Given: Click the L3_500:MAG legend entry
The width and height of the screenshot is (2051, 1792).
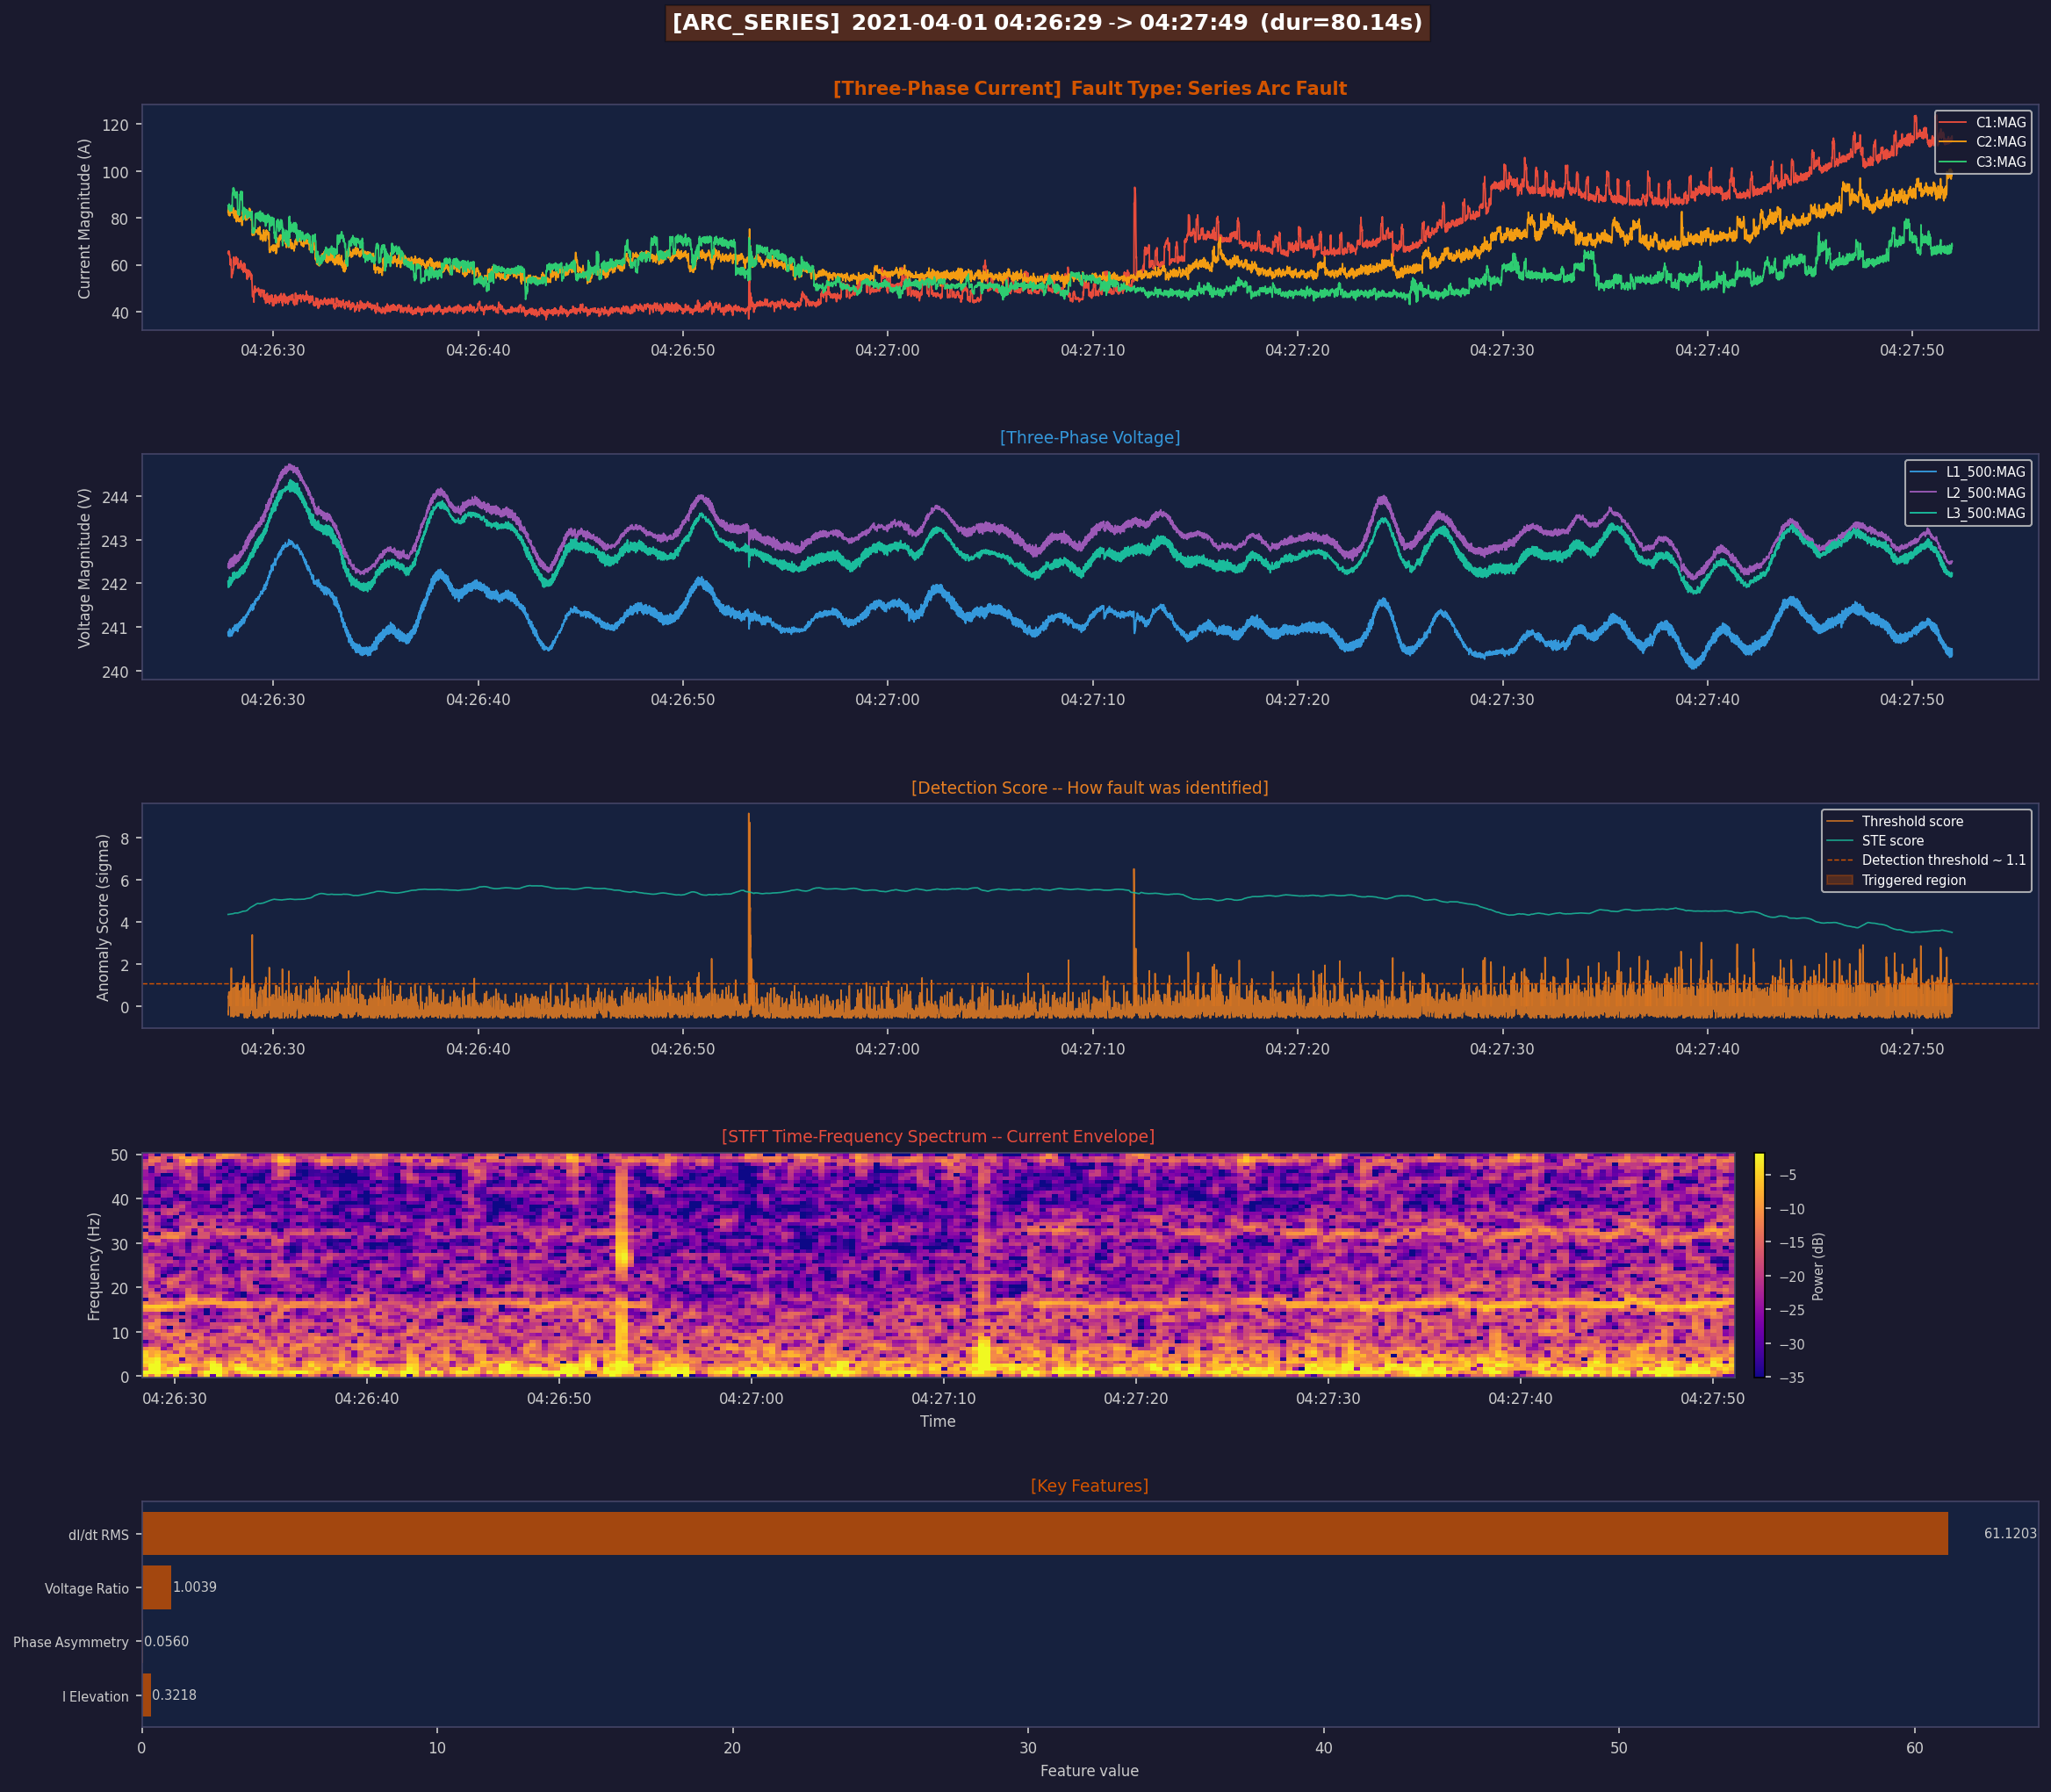Looking at the screenshot, I should click(1985, 513).
